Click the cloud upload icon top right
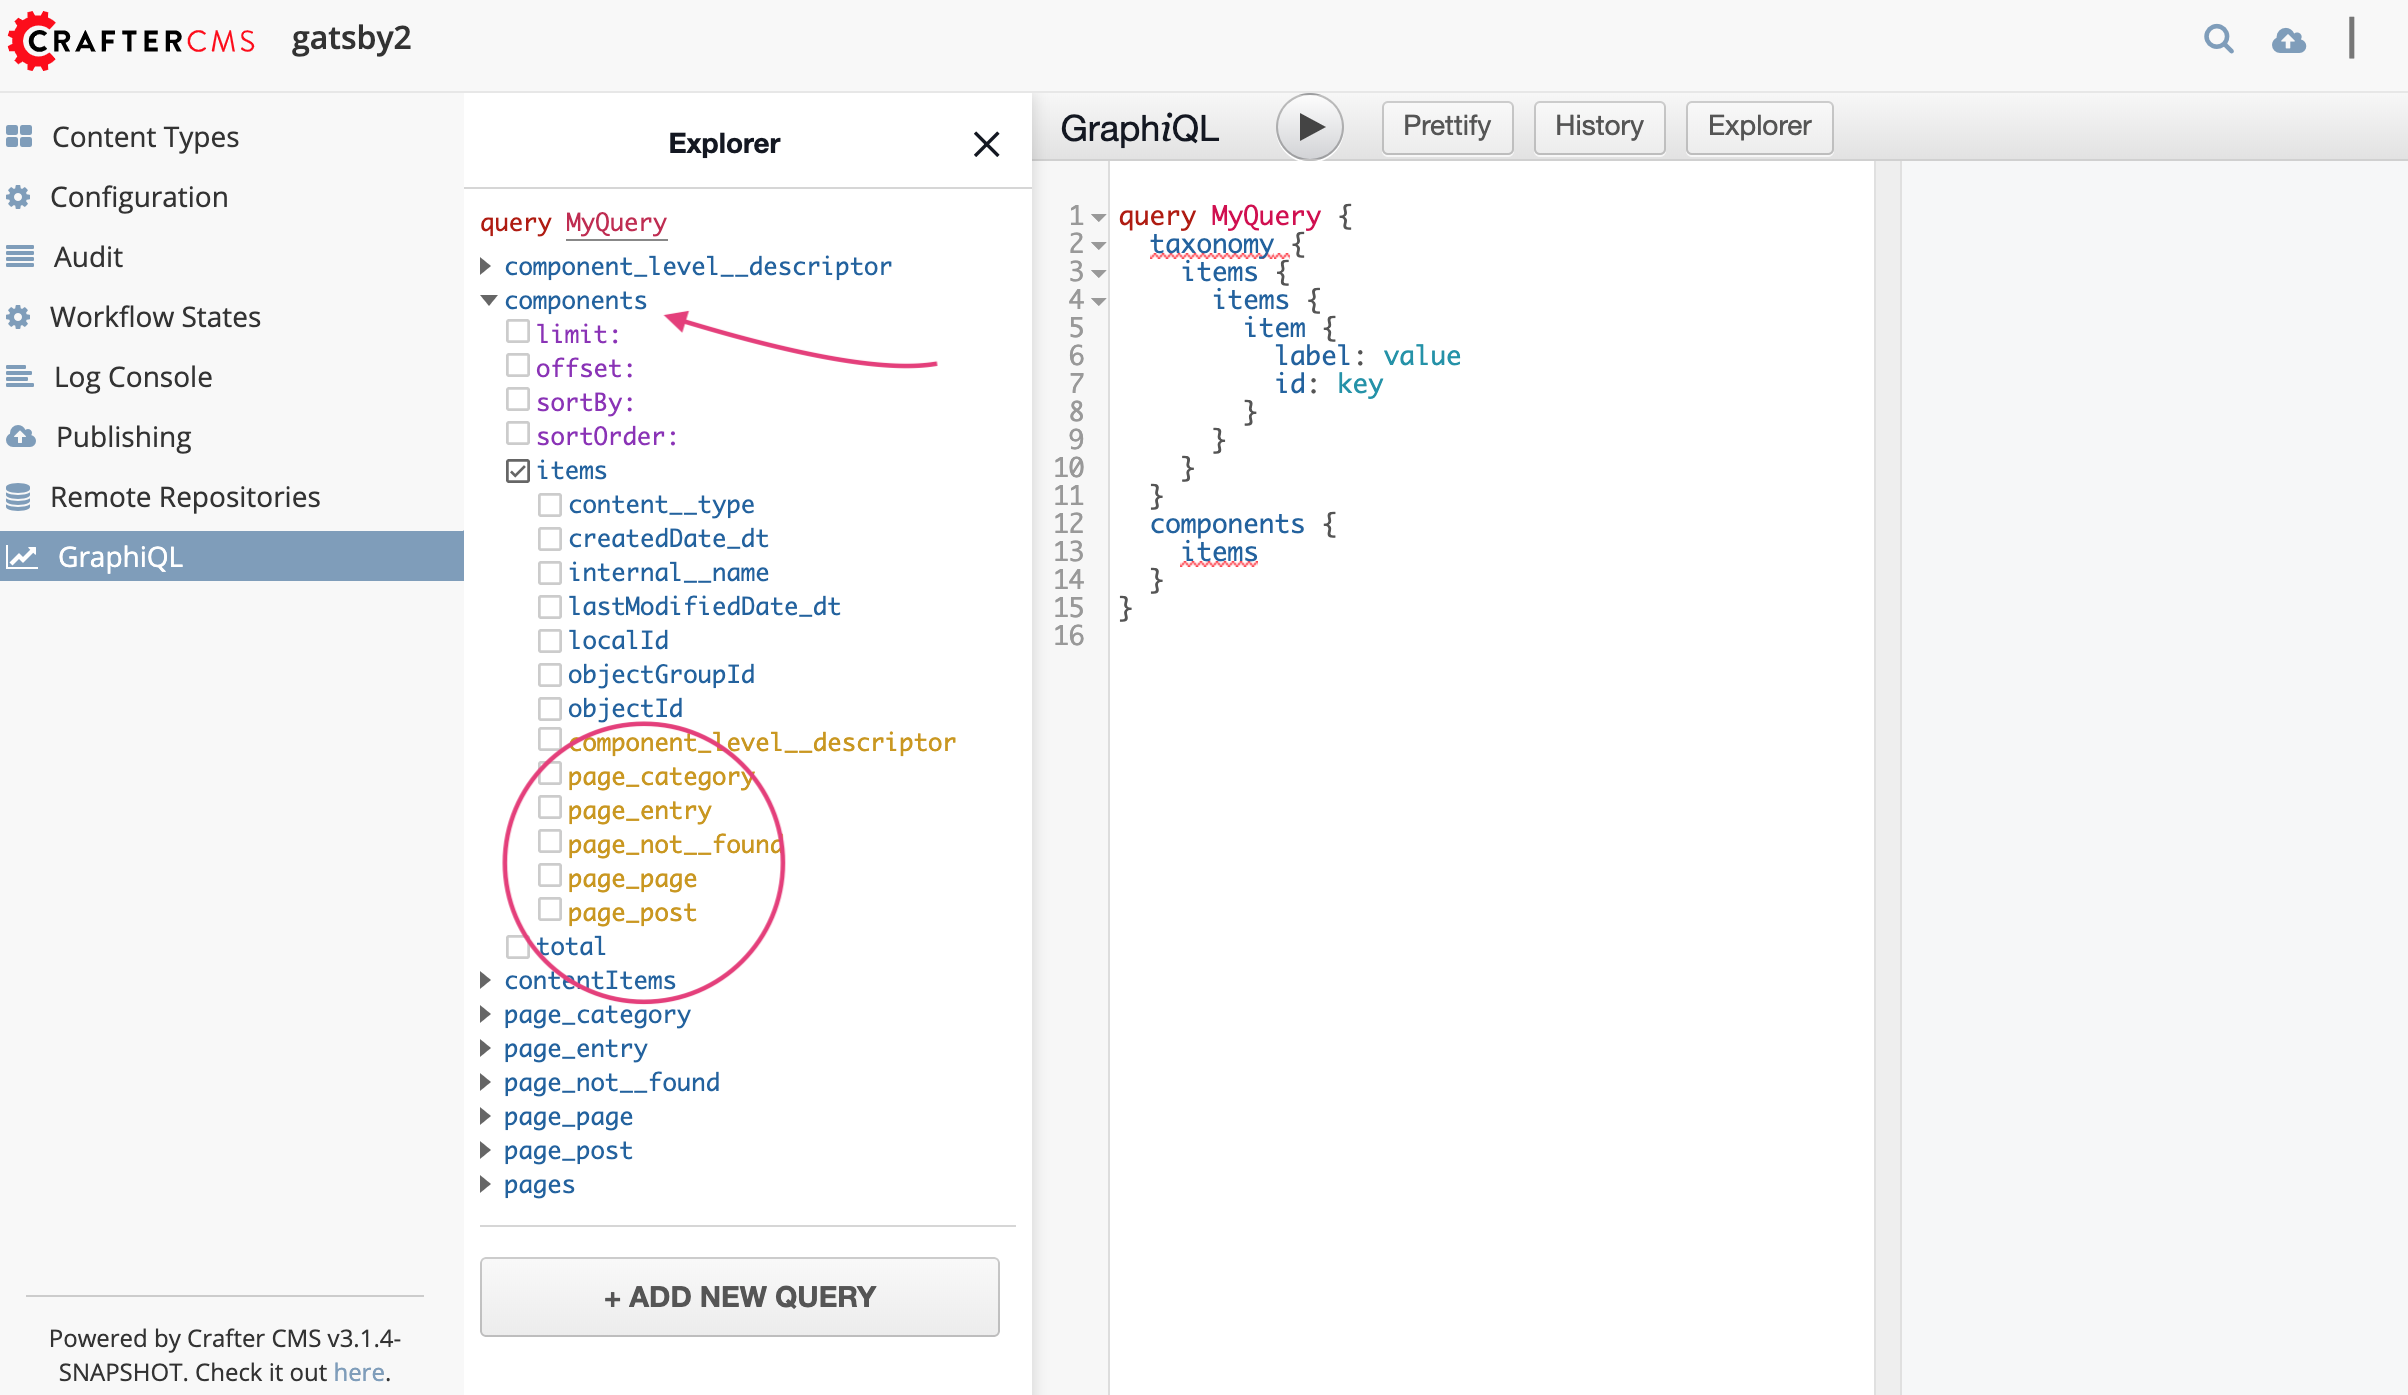Screen dimensions: 2408x1395 pyautogui.click(x=2290, y=39)
